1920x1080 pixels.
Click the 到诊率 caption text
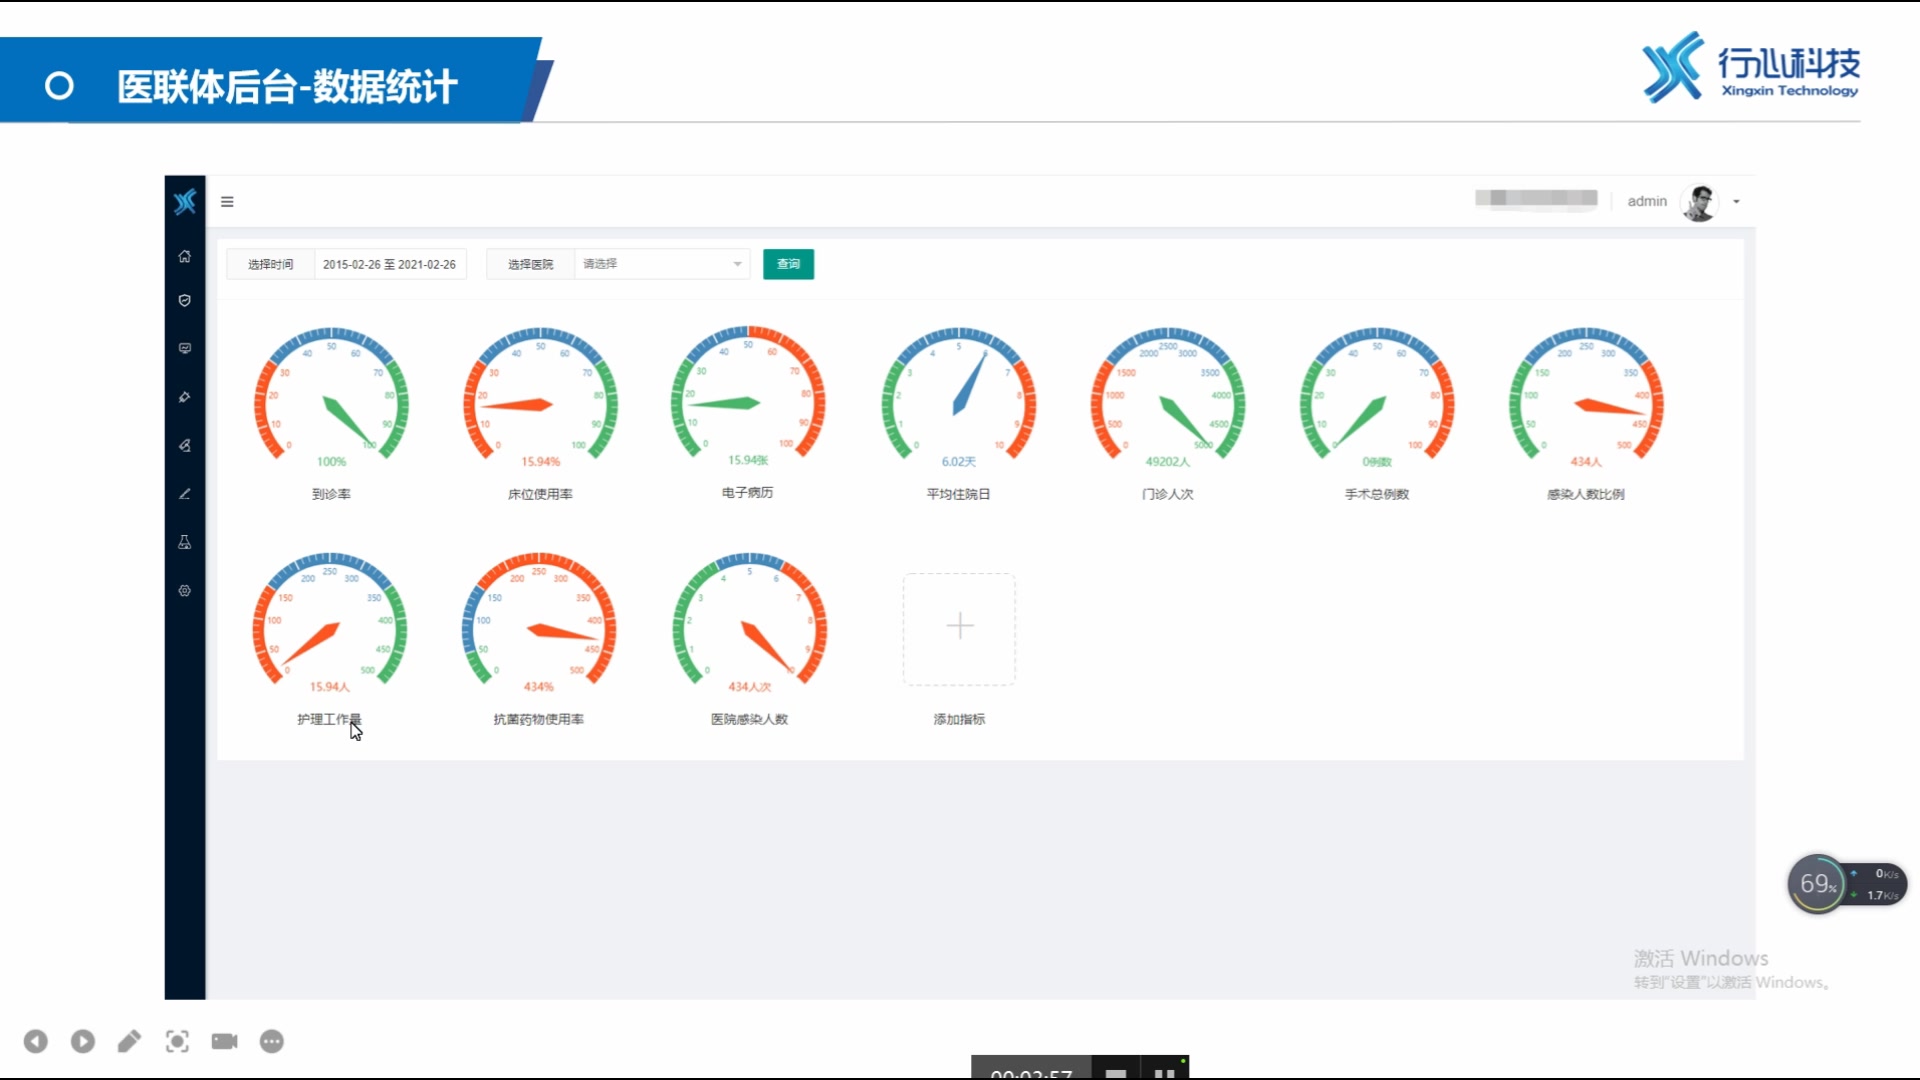coord(331,494)
